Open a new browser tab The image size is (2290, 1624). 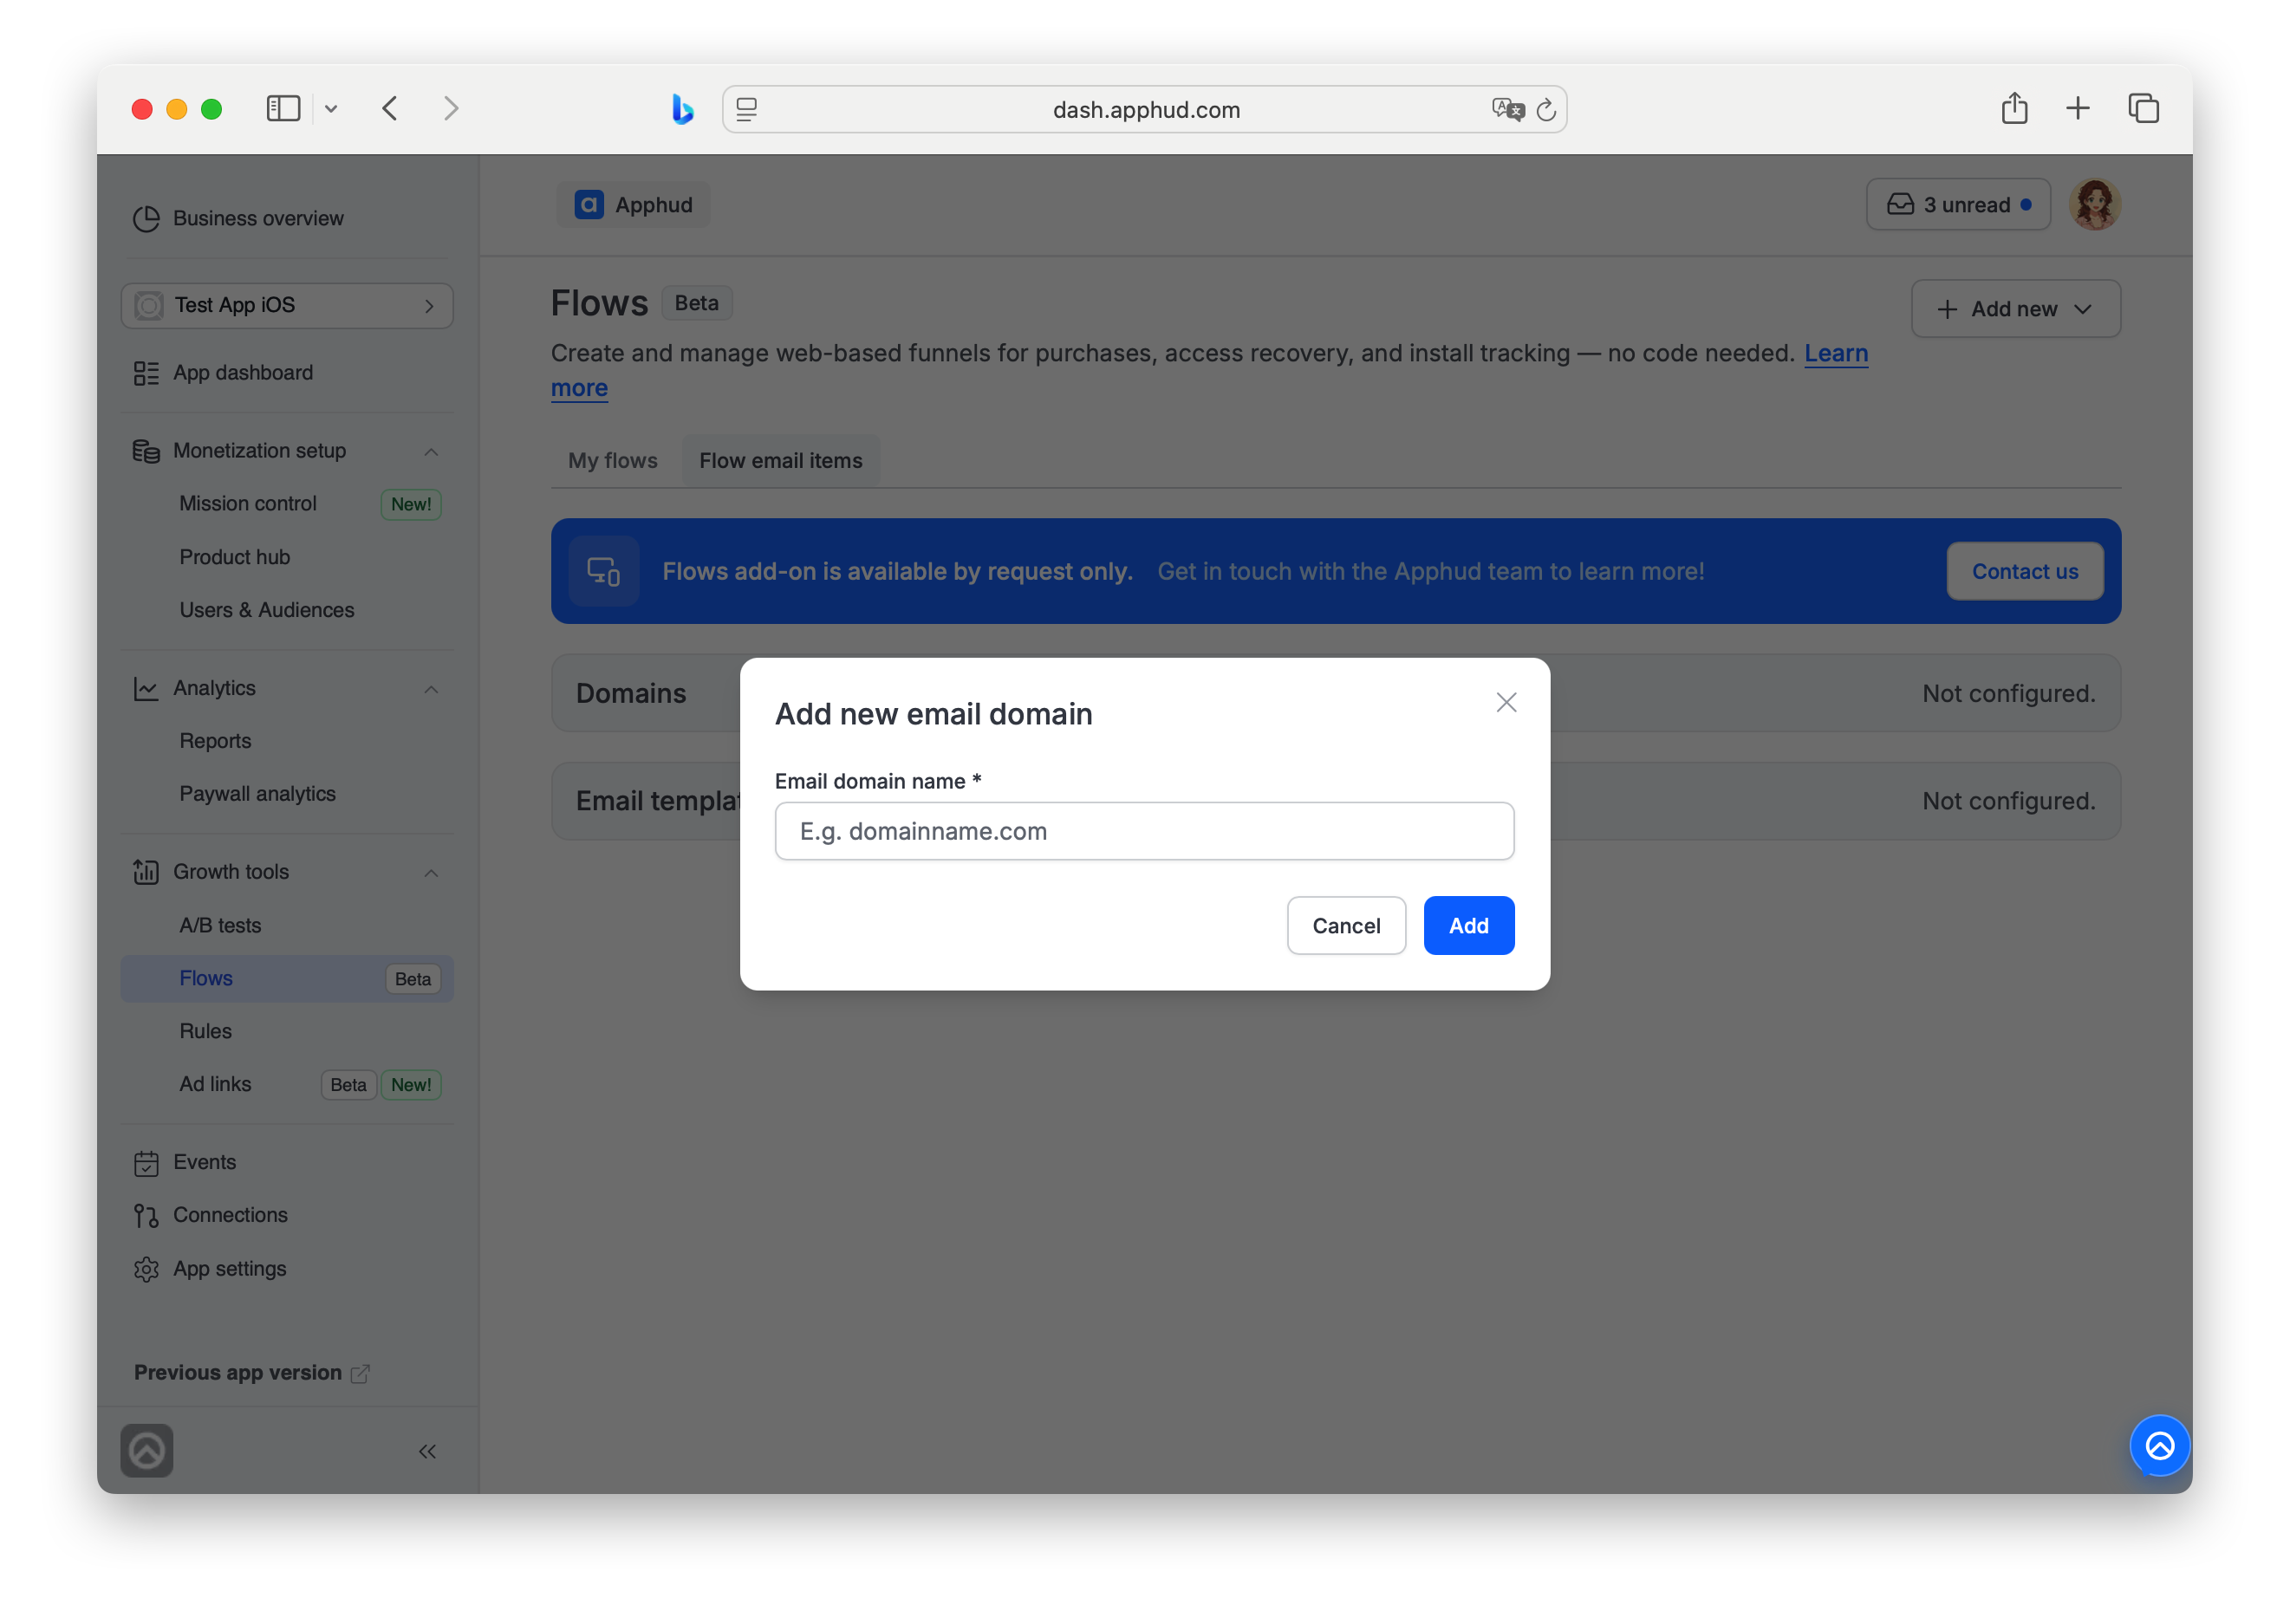click(x=2077, y=108)
